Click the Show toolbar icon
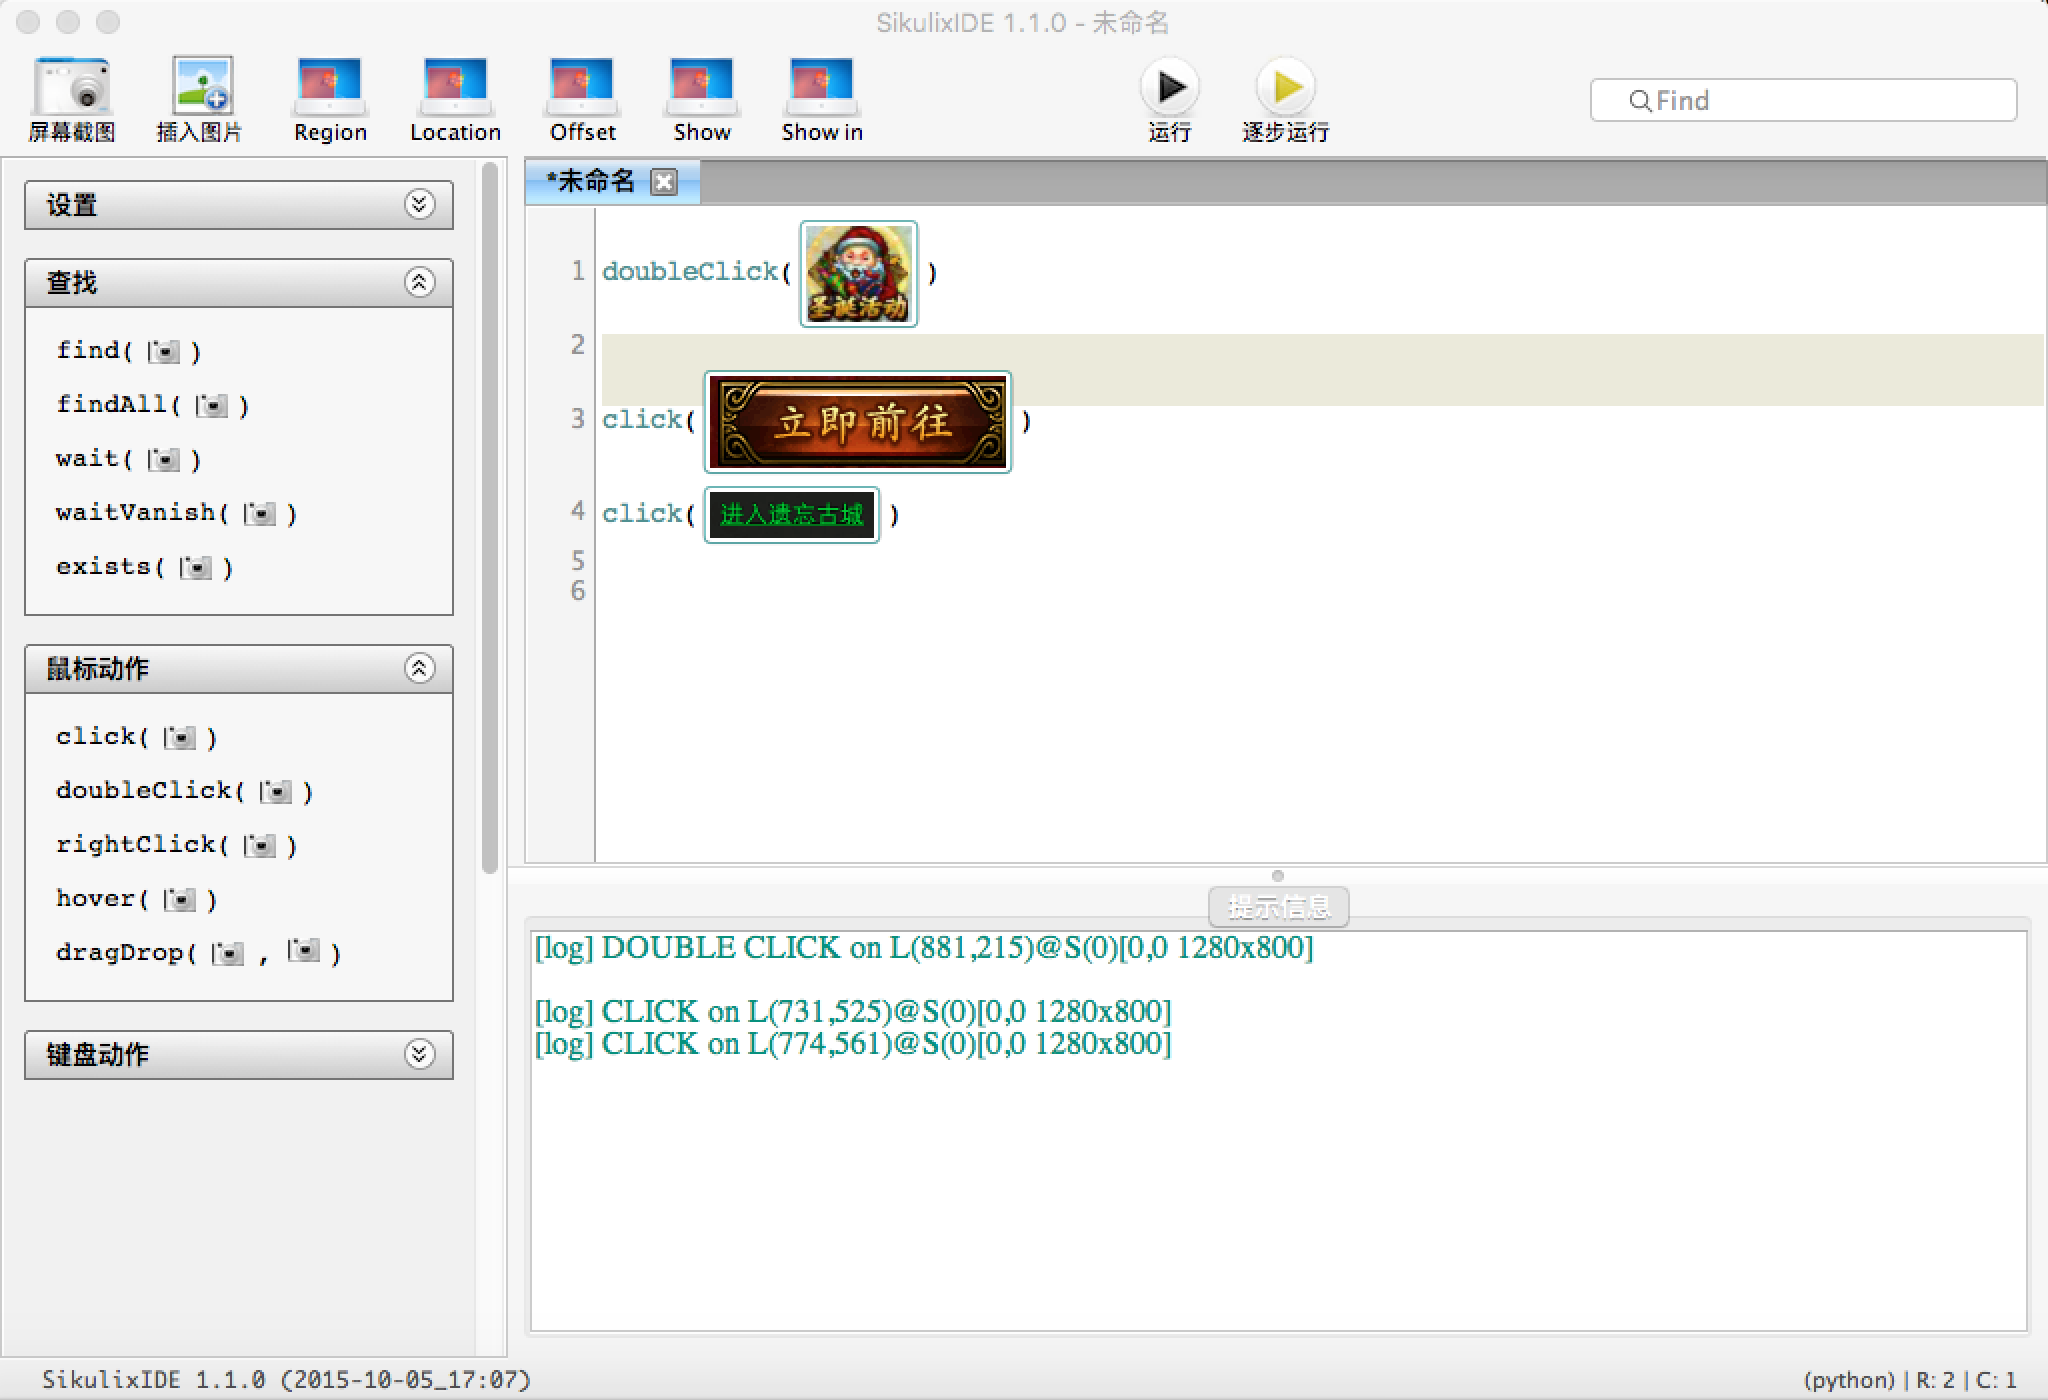The image size is (2048, 1400). point(702,86)
